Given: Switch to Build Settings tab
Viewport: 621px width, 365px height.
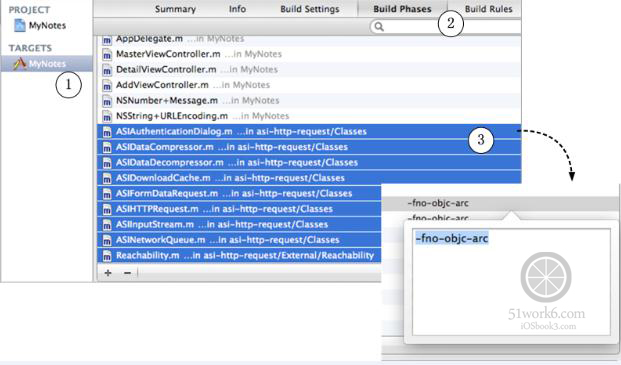Looking at the screenshot, I should click(310, 9).
